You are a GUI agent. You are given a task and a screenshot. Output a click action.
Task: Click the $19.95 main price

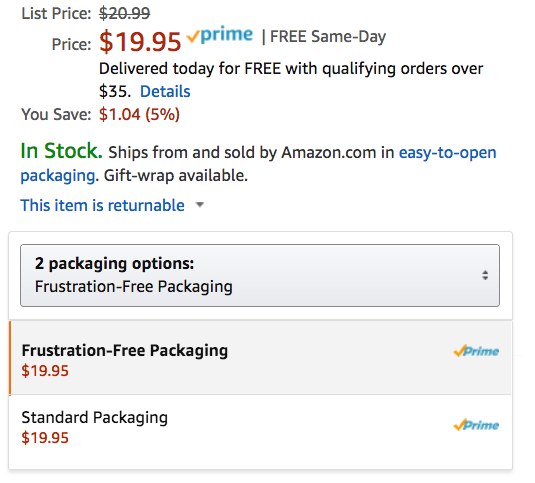tap(140, 42)
